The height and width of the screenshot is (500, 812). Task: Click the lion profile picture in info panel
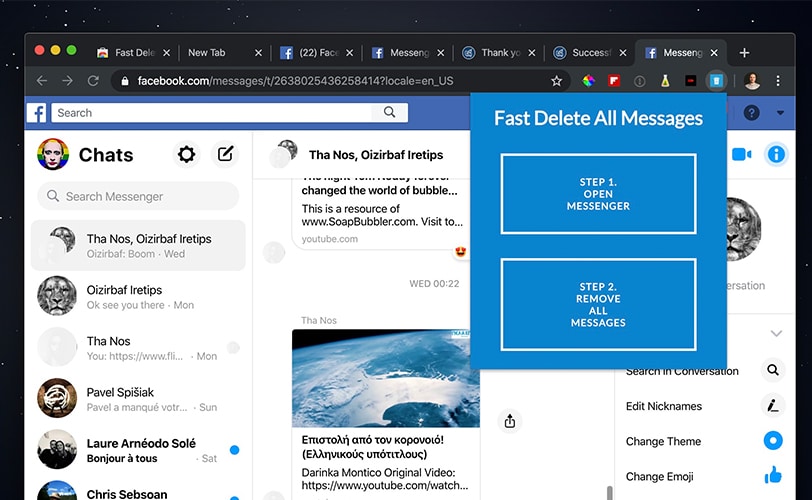click(743, 229)
